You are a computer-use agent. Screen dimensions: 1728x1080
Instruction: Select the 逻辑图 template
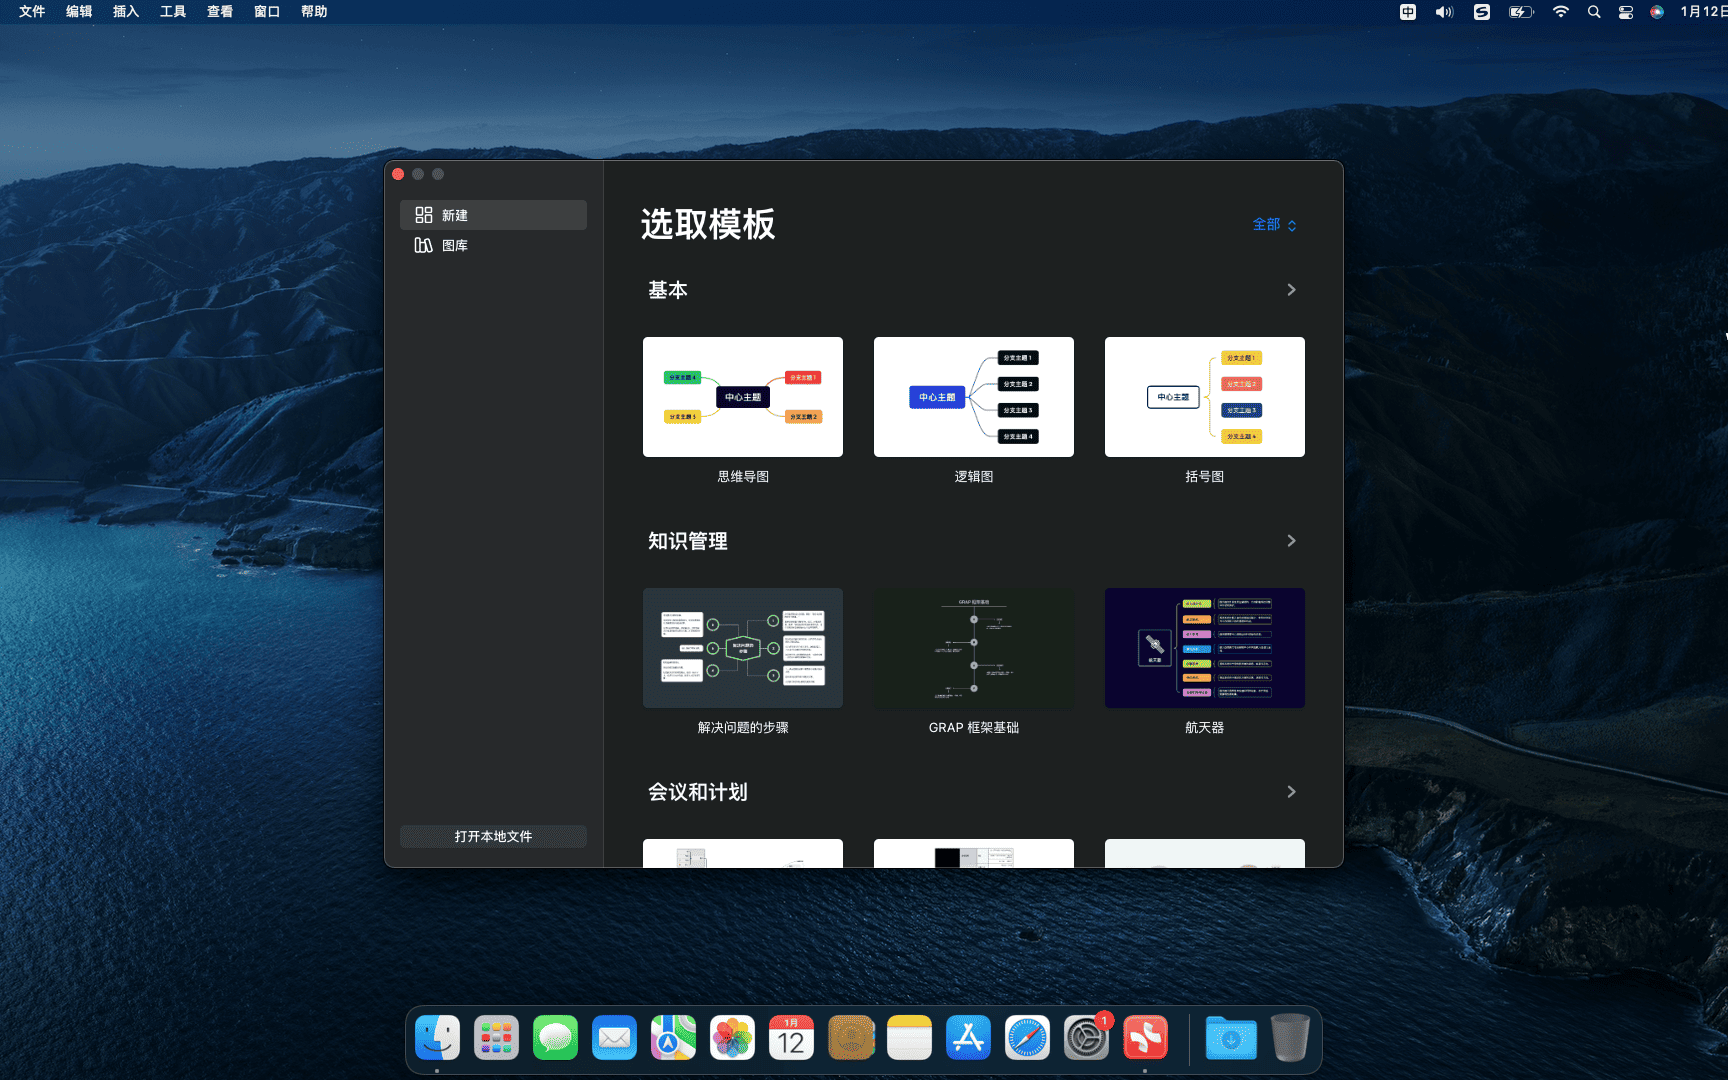[x=973, y=397]
